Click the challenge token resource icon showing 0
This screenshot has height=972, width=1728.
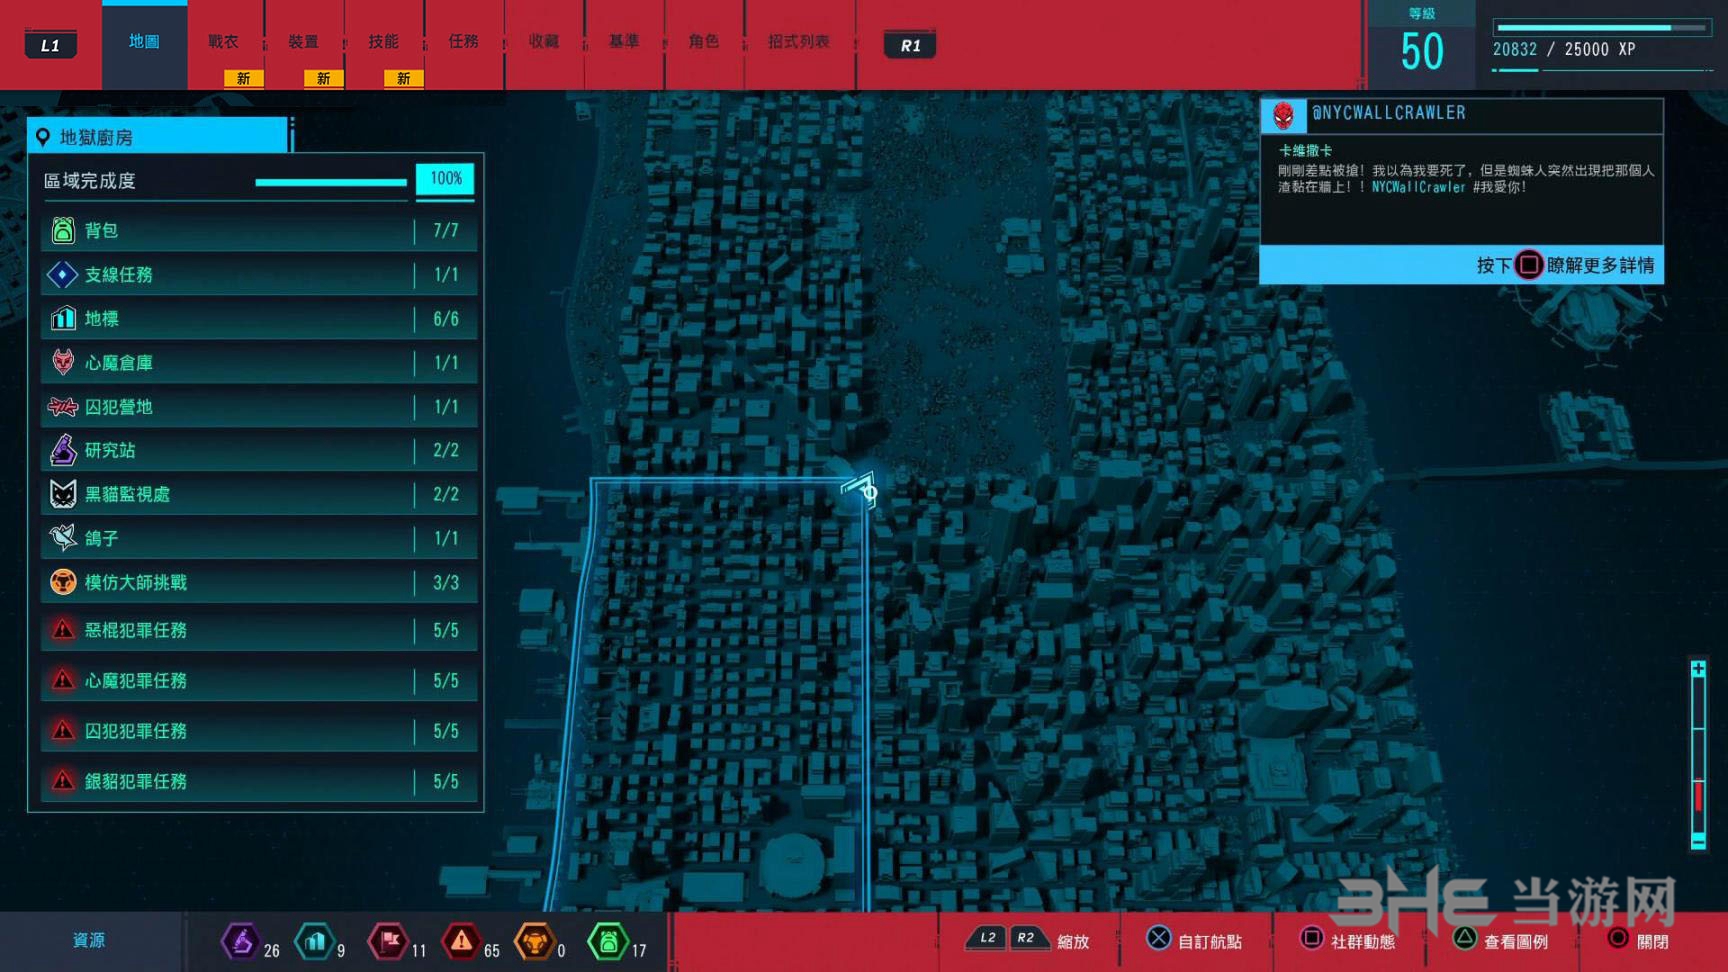(x=535, y=941)
